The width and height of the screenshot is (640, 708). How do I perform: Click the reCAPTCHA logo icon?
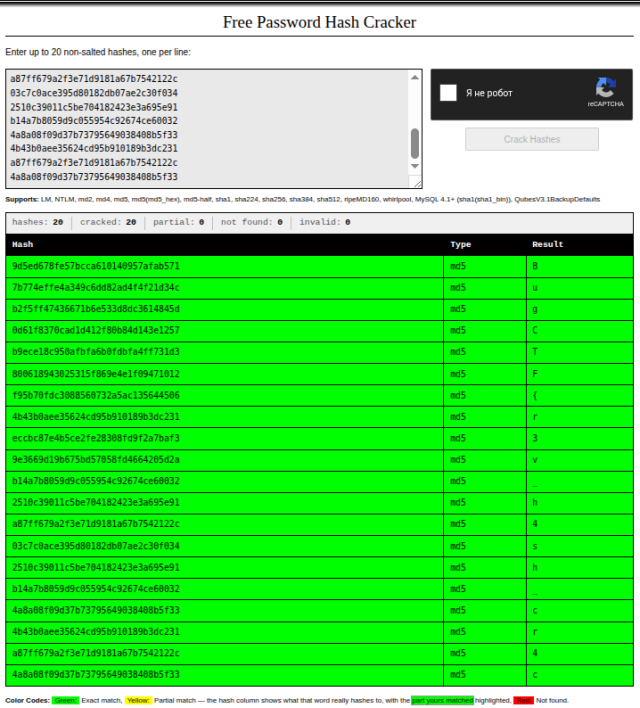[605, 88]
